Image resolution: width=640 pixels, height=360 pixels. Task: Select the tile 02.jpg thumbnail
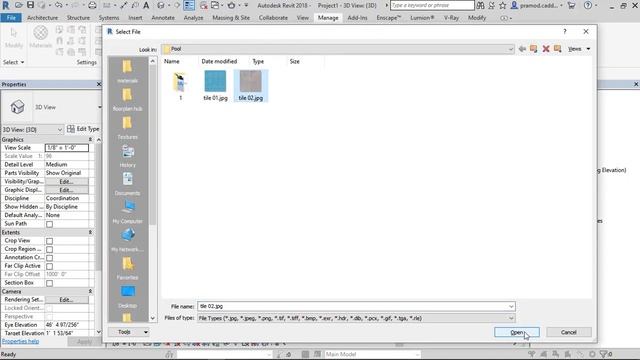[x=251, y=86]
